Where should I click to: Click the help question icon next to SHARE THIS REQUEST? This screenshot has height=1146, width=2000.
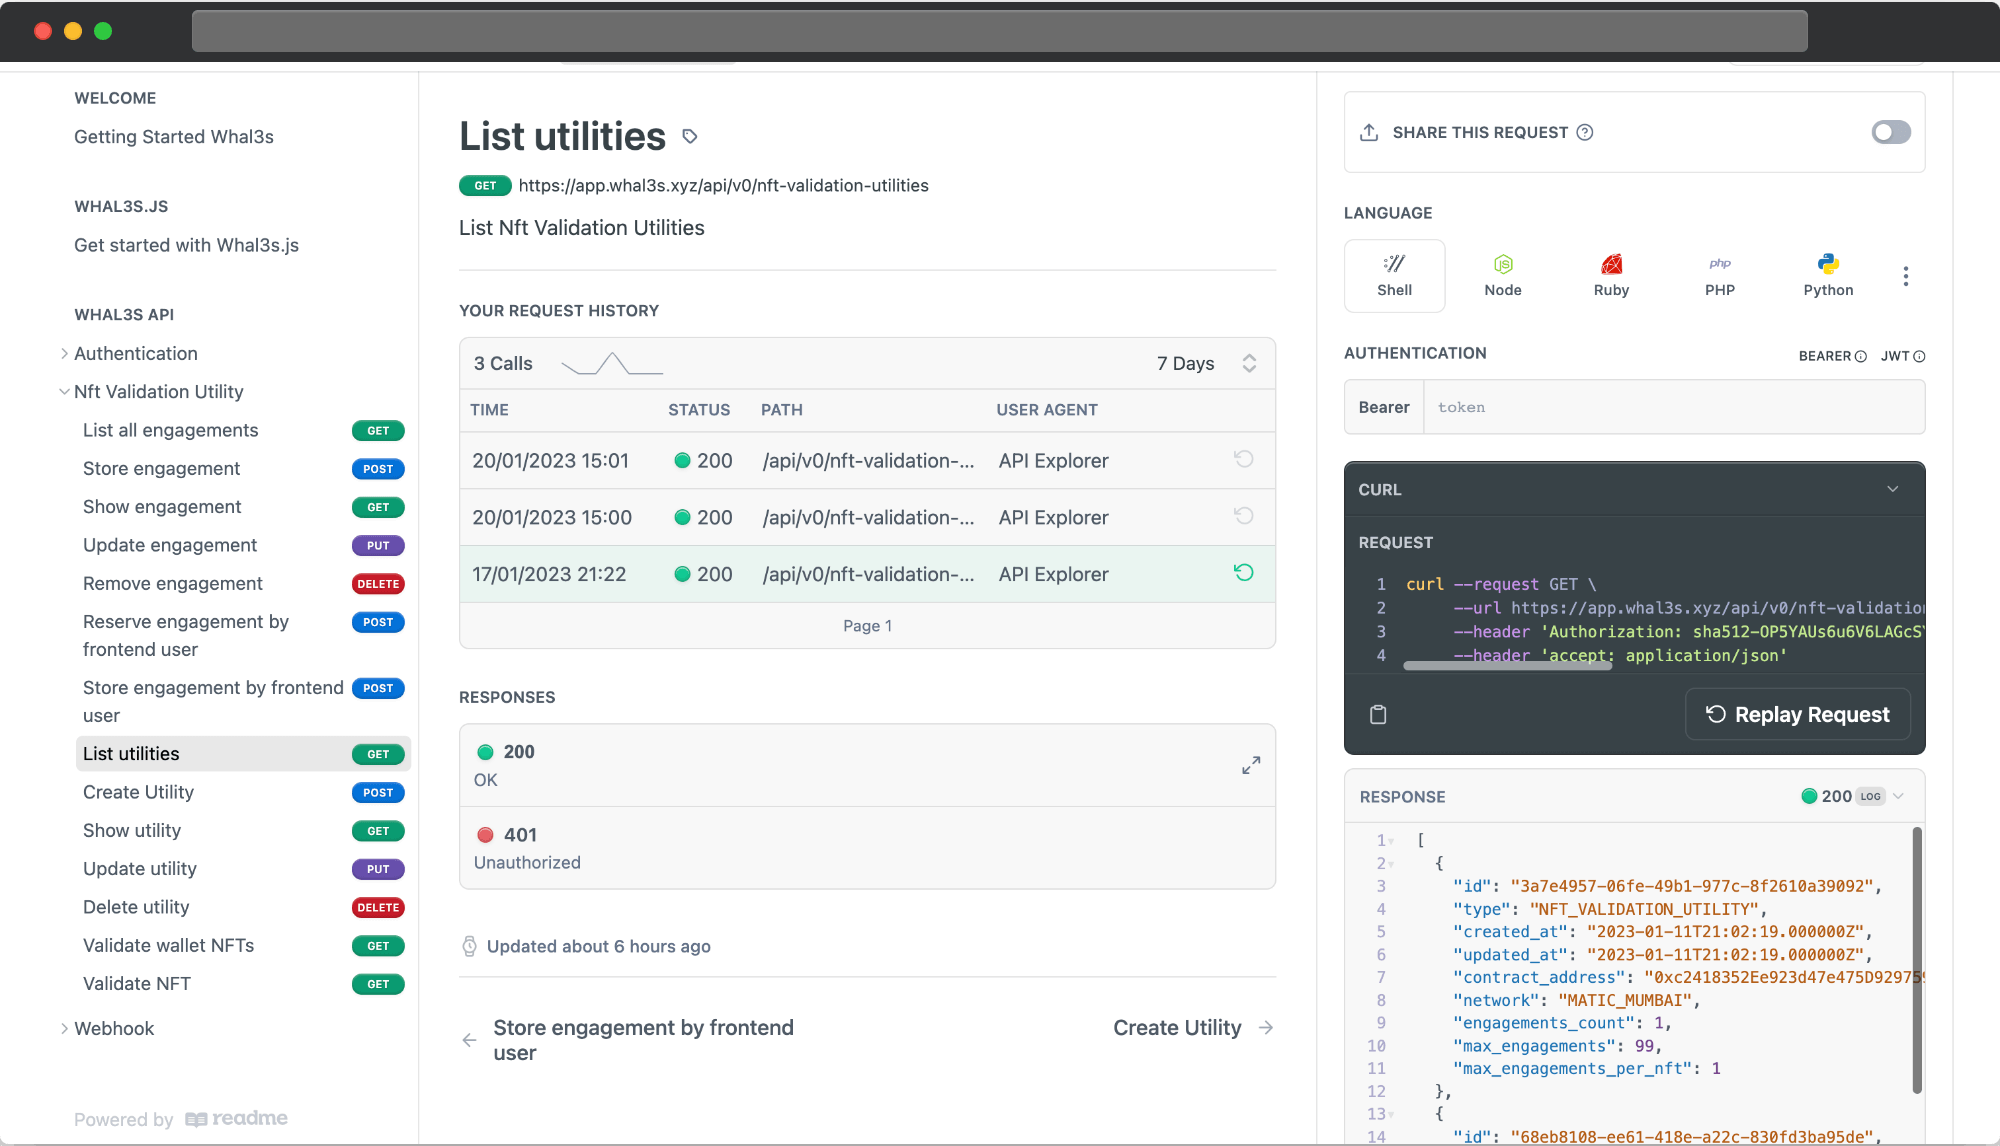[1585, 132]
